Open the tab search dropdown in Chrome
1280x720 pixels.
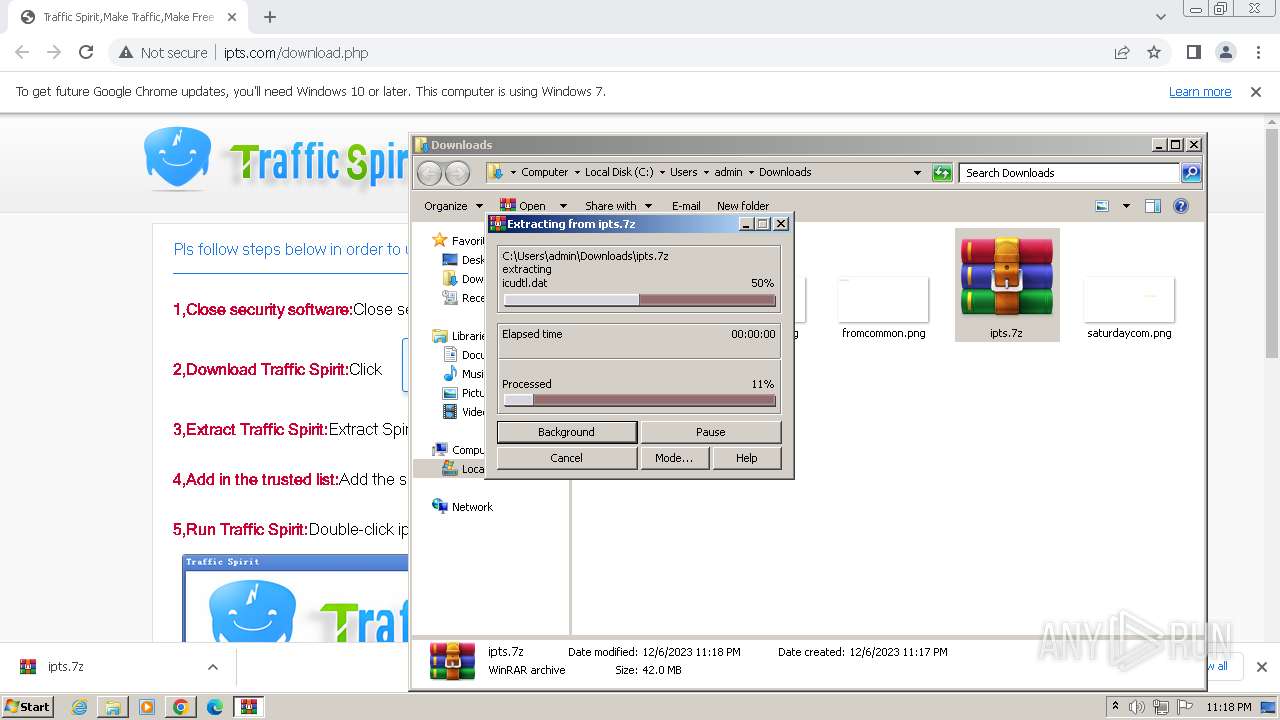(x=1160, y=17)
